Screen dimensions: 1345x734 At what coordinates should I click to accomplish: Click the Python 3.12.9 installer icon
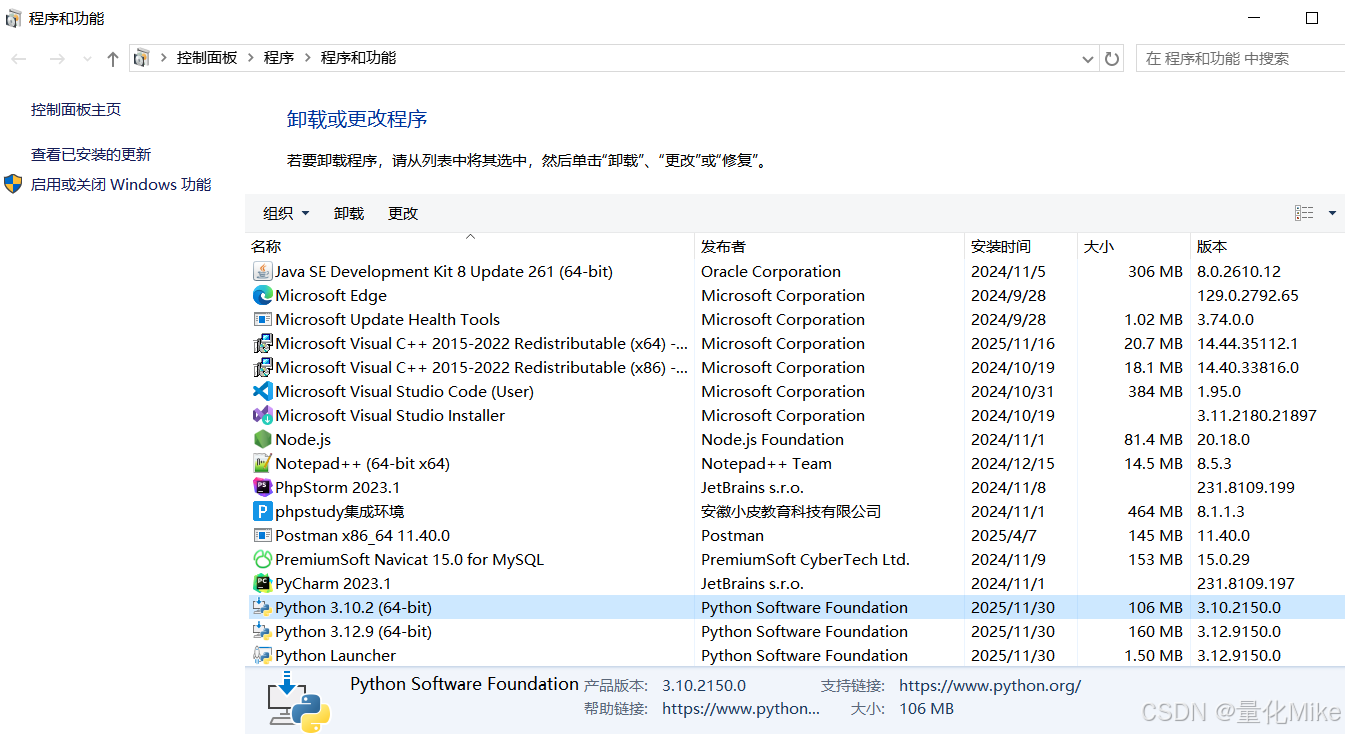pyautogui.click(x=263, y=631)
